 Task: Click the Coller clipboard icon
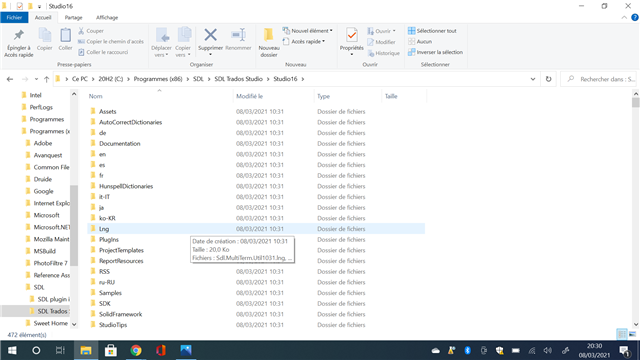[65, 36]
